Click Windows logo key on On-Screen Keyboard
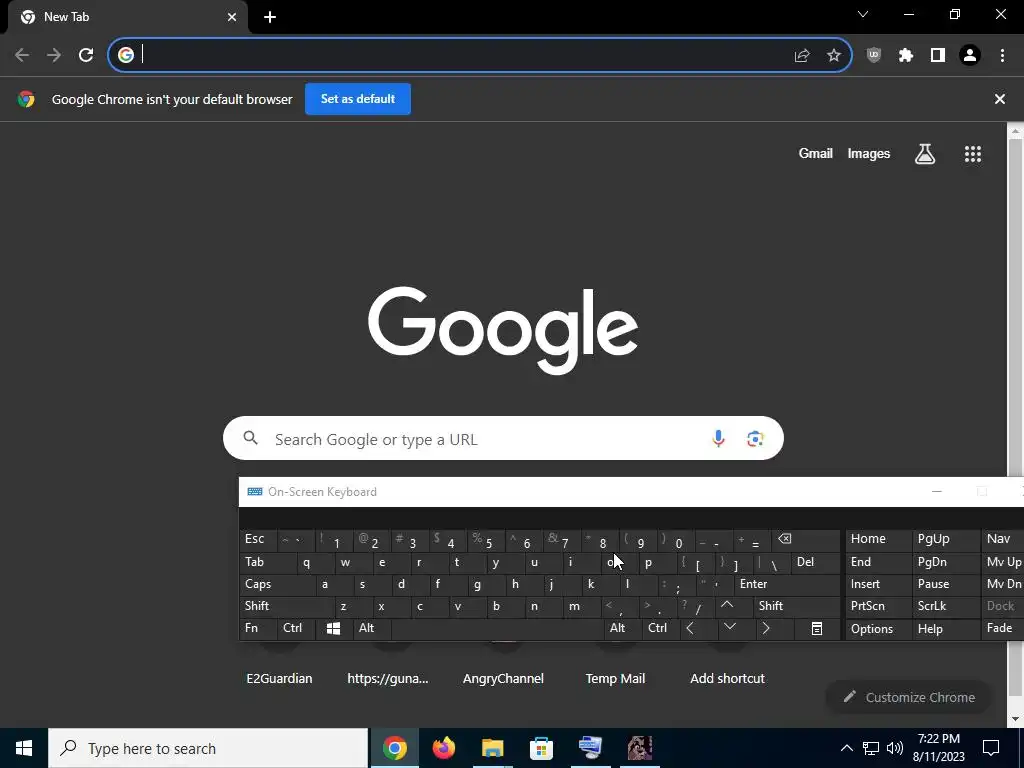 pyautogui.click(x=334, y=629)
